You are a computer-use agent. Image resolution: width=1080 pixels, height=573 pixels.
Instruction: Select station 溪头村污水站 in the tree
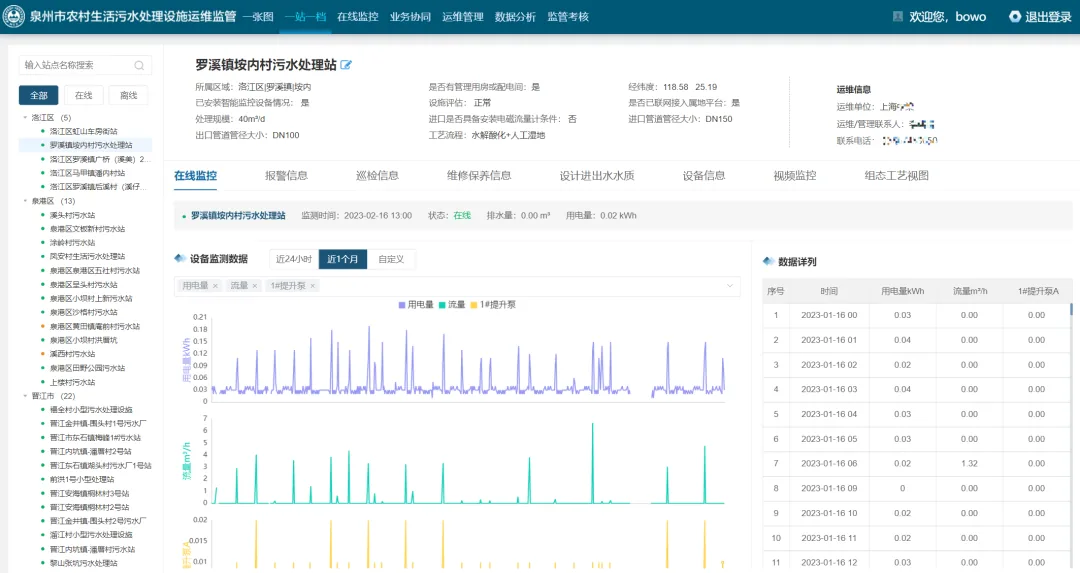click(72, 215)
